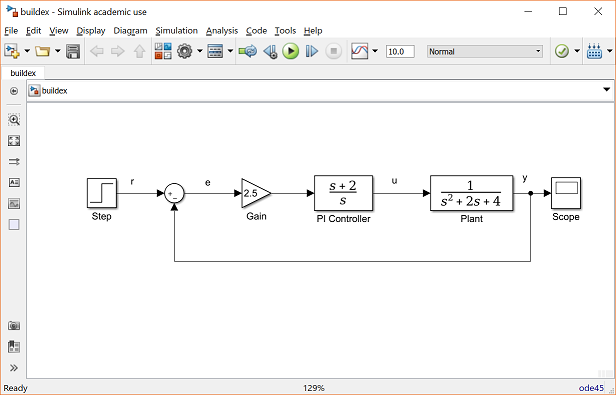Expand the palette chevrons at bottom left
Screen dimensions: 616x395
click(14, 368)
